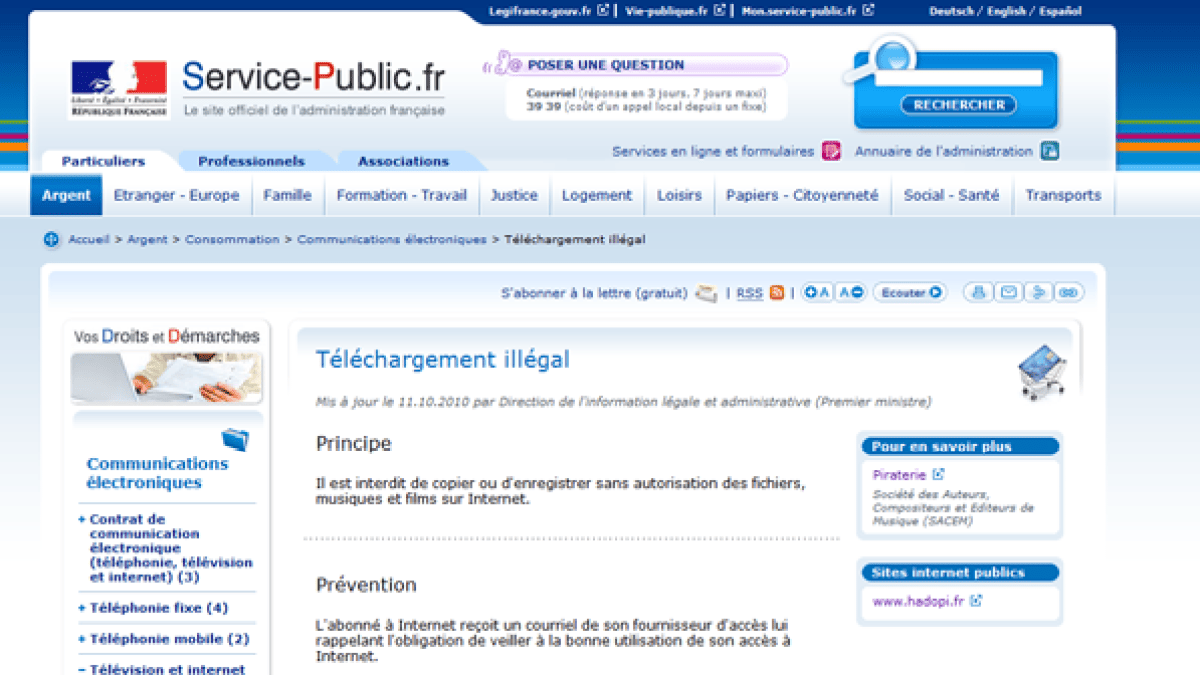The height and width of the screenshot is (675, 1200).
Task: Open the Justice menu item
Action: click(x=514, y=195)
